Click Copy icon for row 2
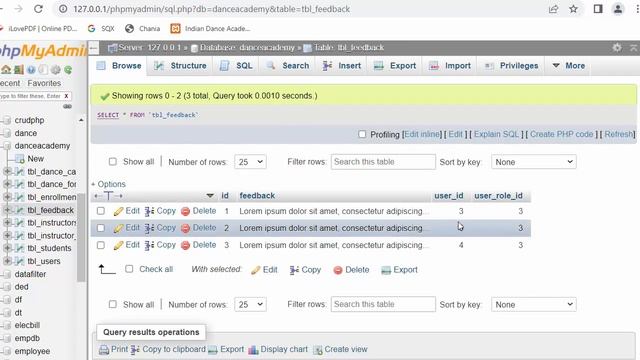 tap(149, 228)
